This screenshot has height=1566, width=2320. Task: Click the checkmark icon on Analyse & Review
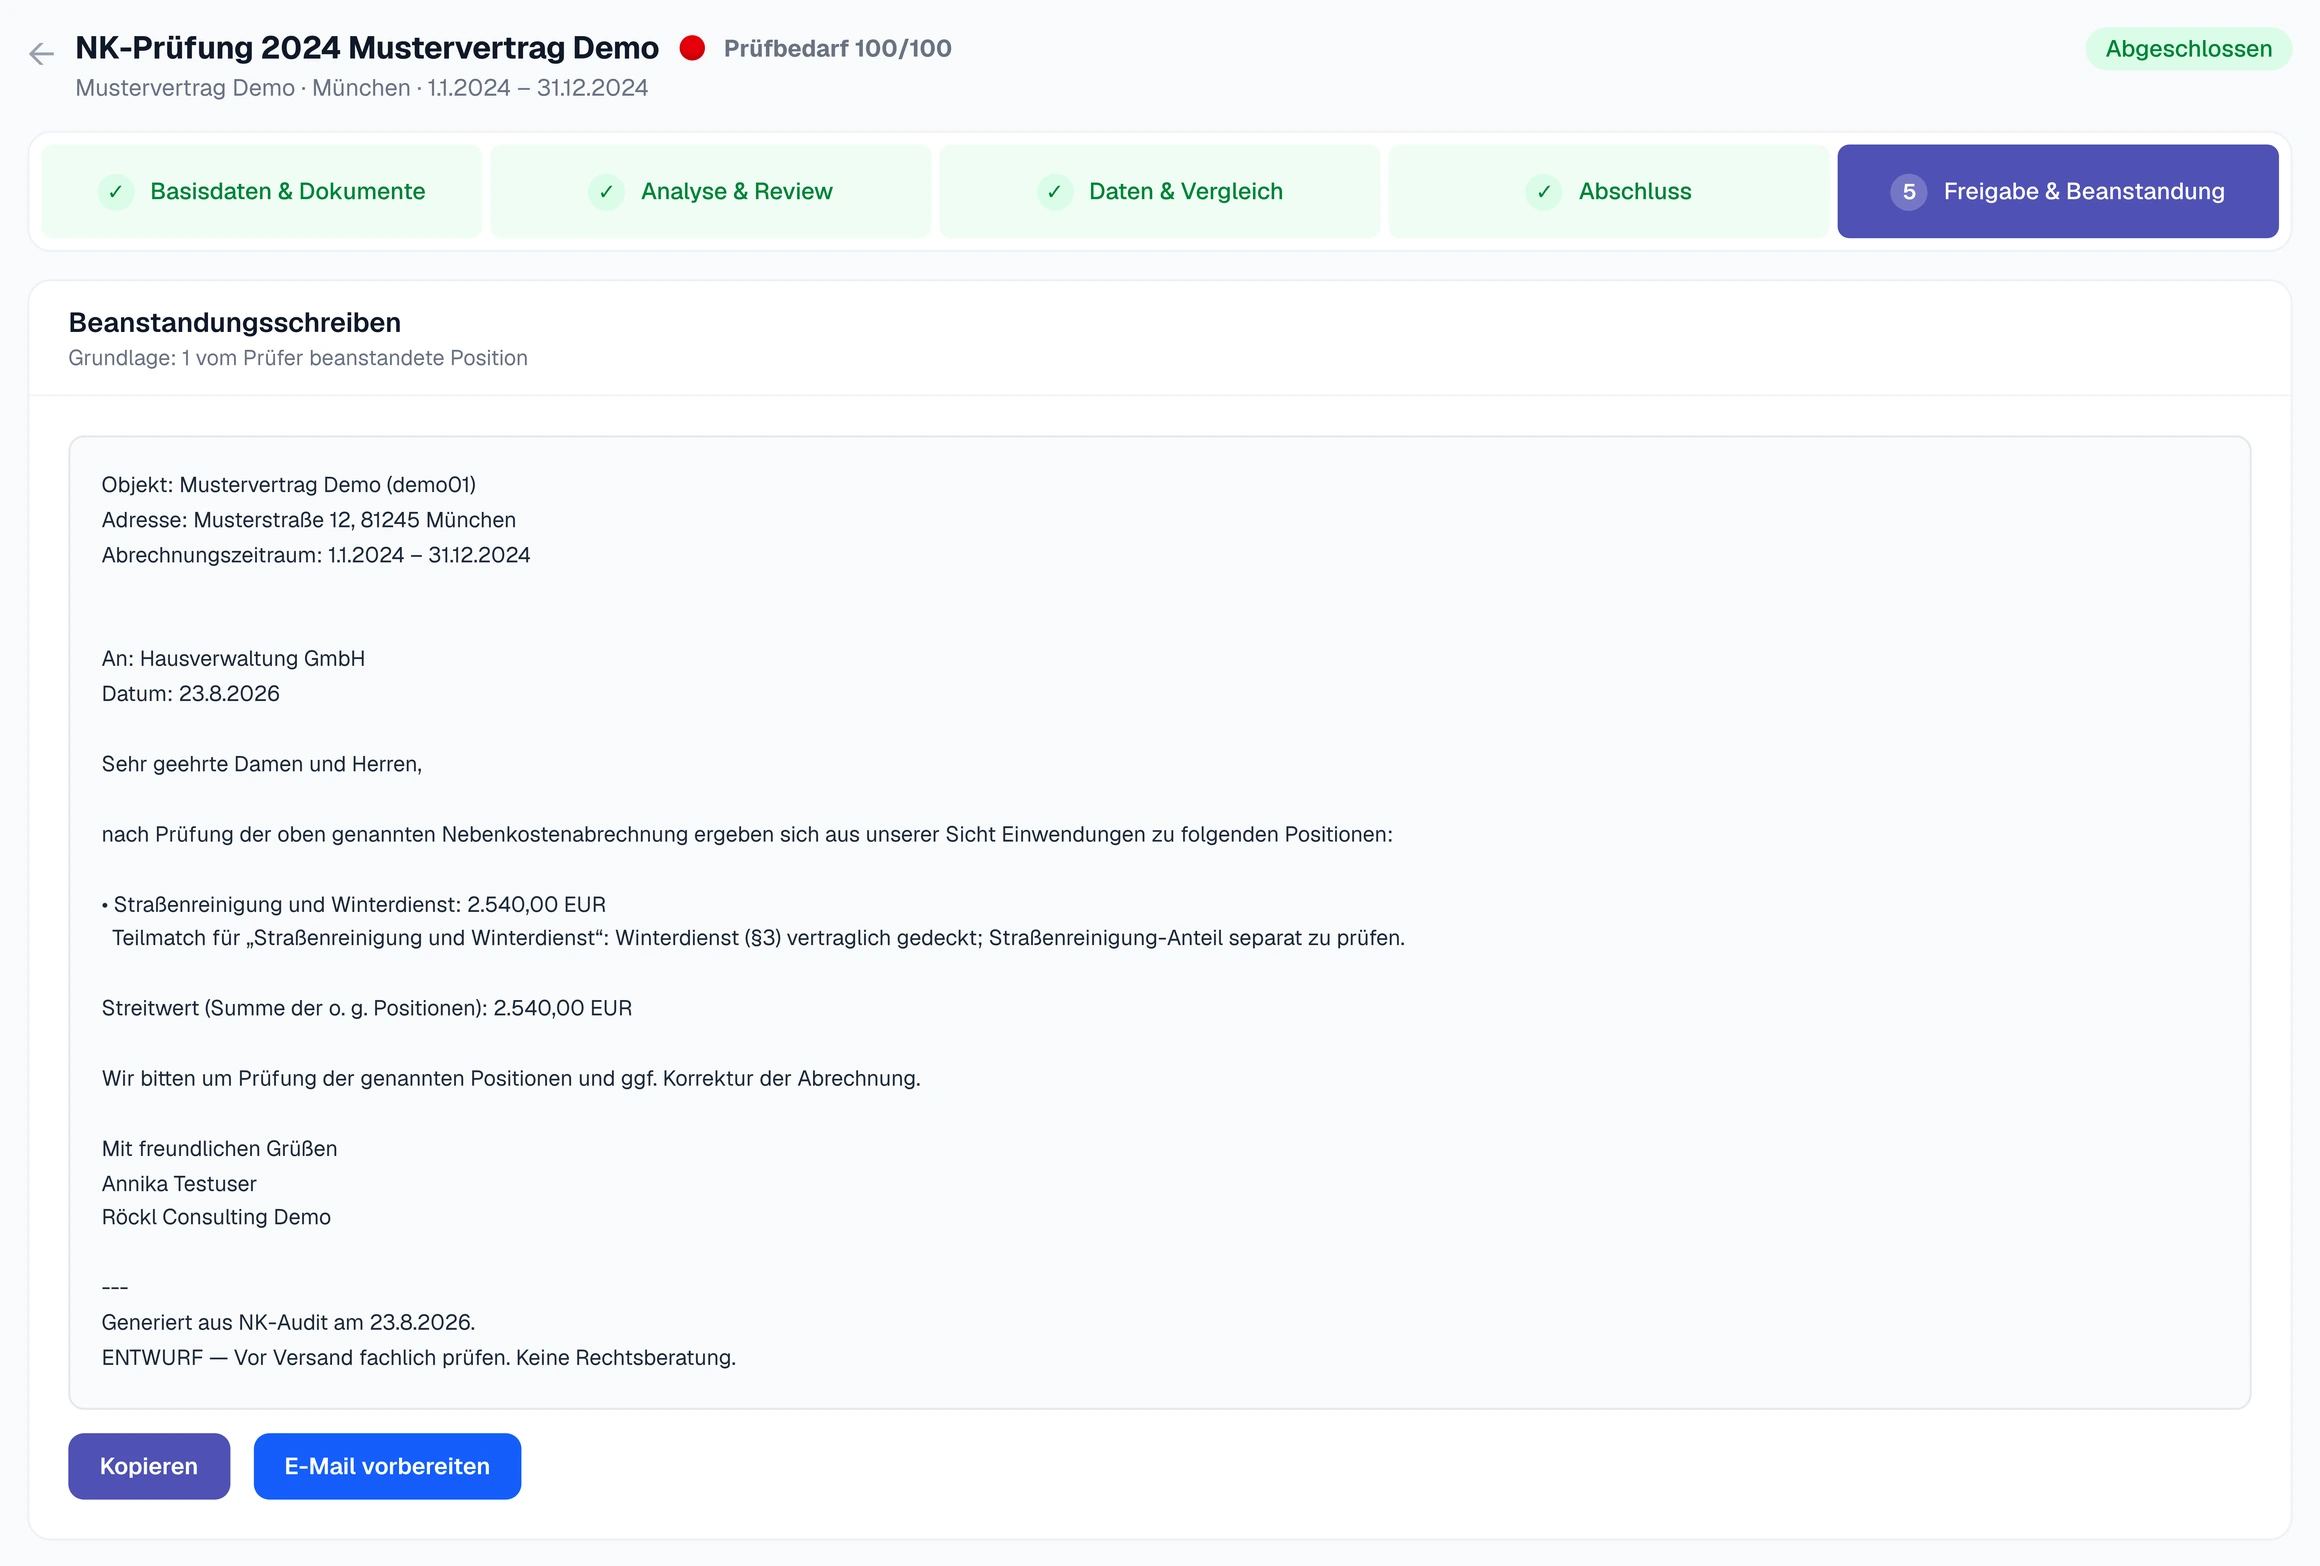click(x=606, y=191)
